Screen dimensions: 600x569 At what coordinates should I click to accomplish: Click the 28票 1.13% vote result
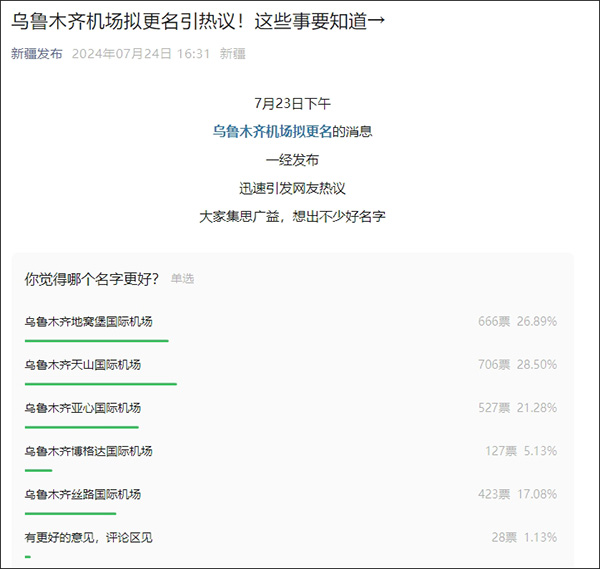pyautogui.click(x=523, y=537)
